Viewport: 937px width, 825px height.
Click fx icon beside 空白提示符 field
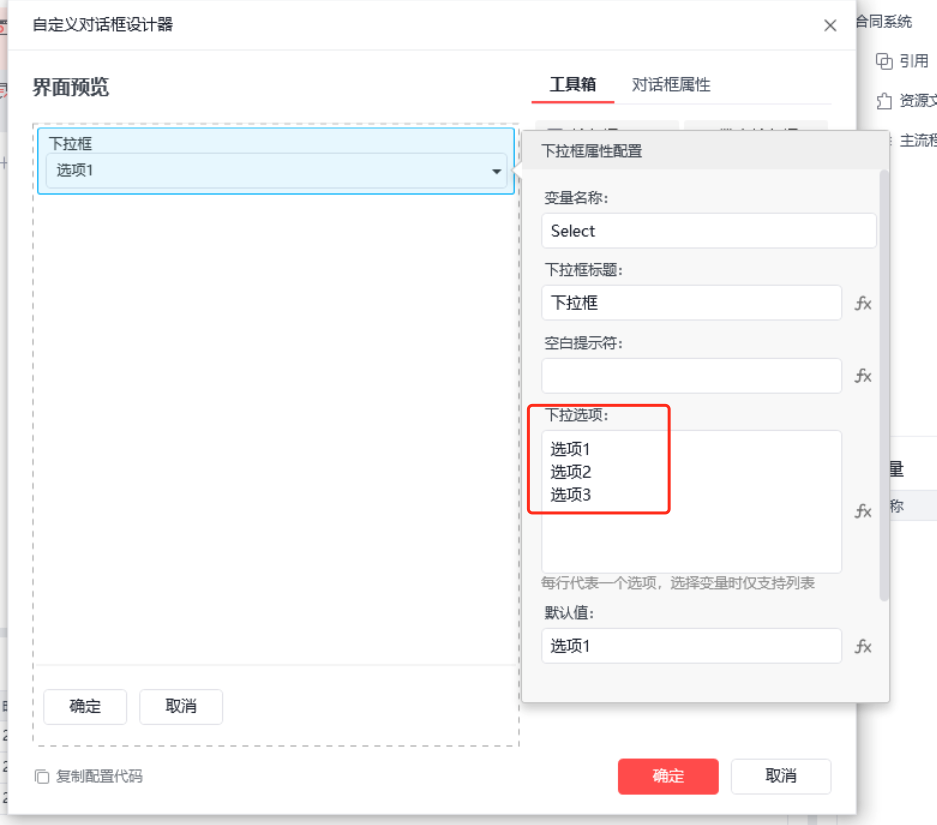point(863,376)
